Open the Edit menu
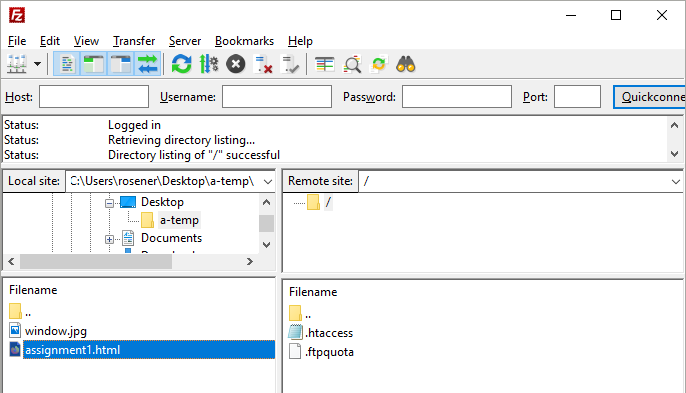The image size is (686, 393). [49, 41]
